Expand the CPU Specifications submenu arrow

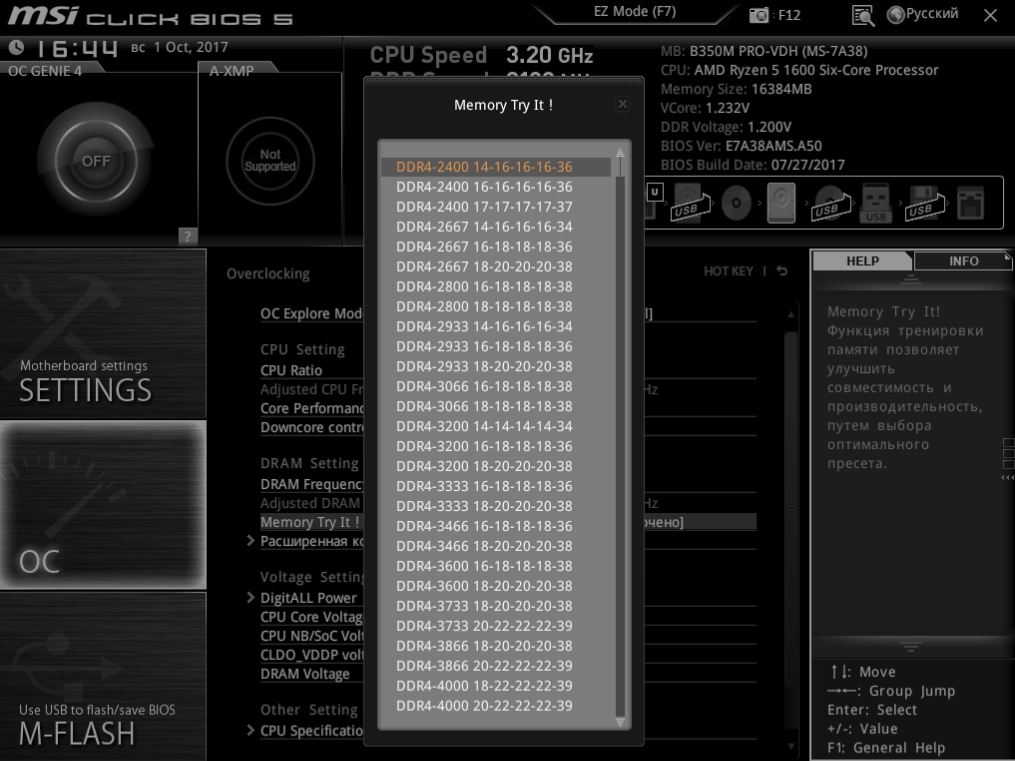[x=251, y=730]
